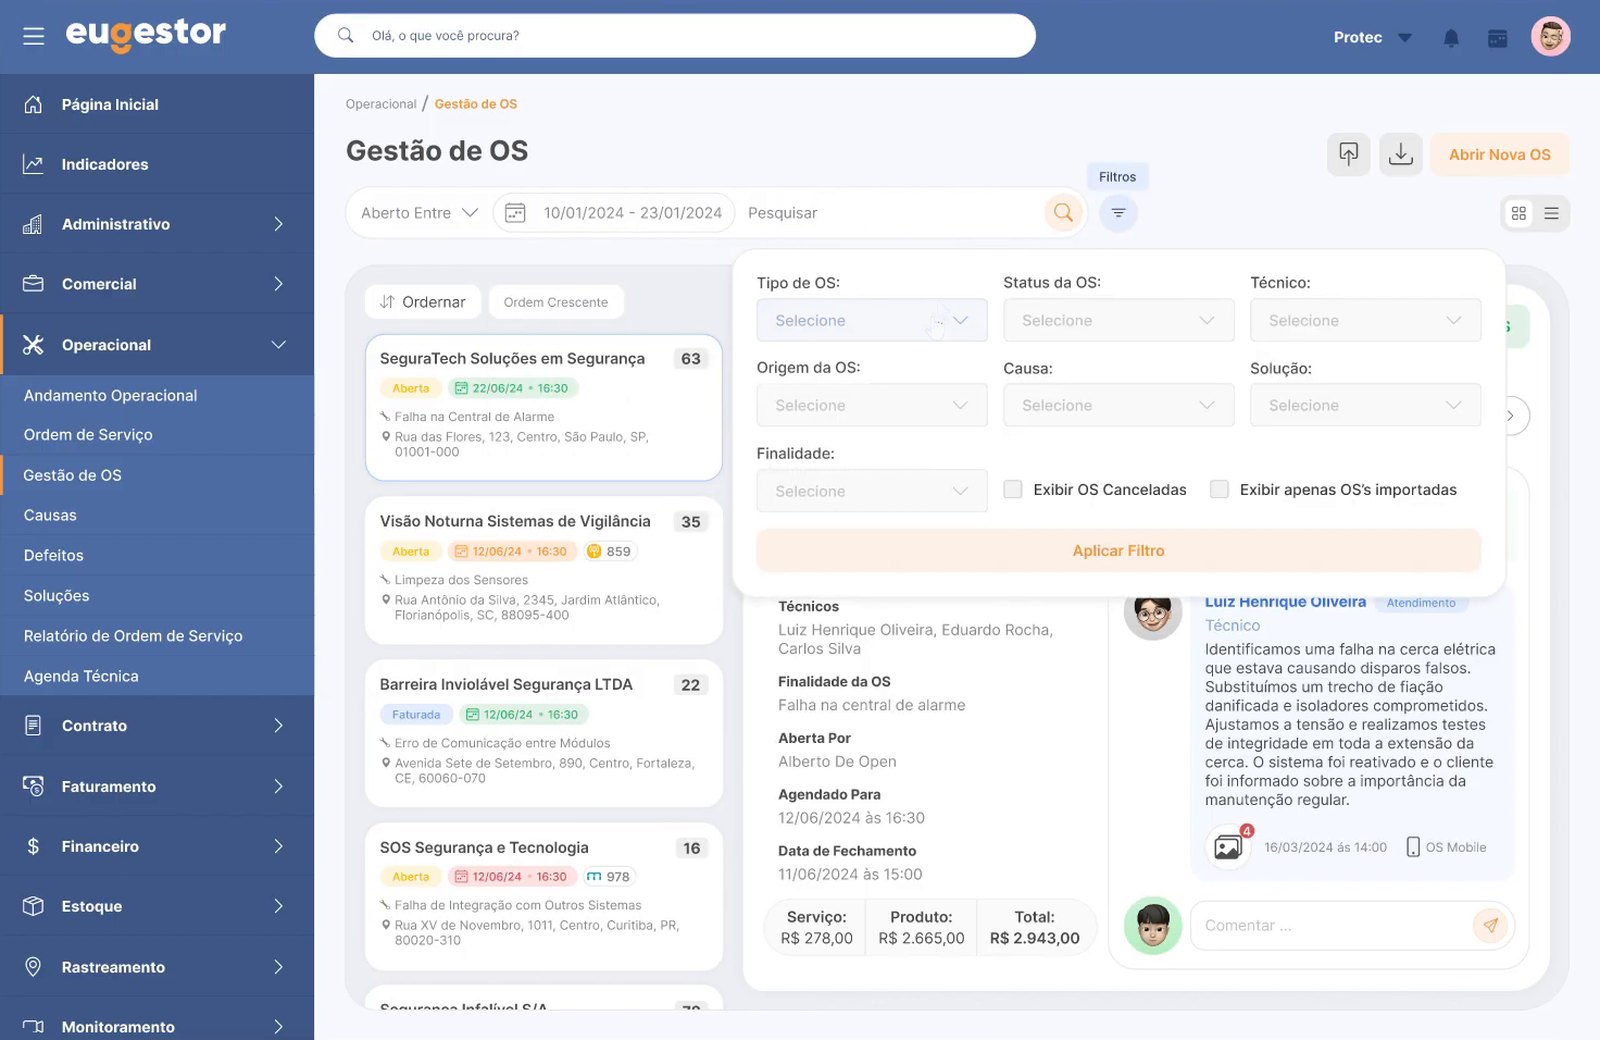Enable Exibir apenas OS's importadas checkbox
The height and width of the screenshot is (1040, 1600).
[x=1219, y=489]
